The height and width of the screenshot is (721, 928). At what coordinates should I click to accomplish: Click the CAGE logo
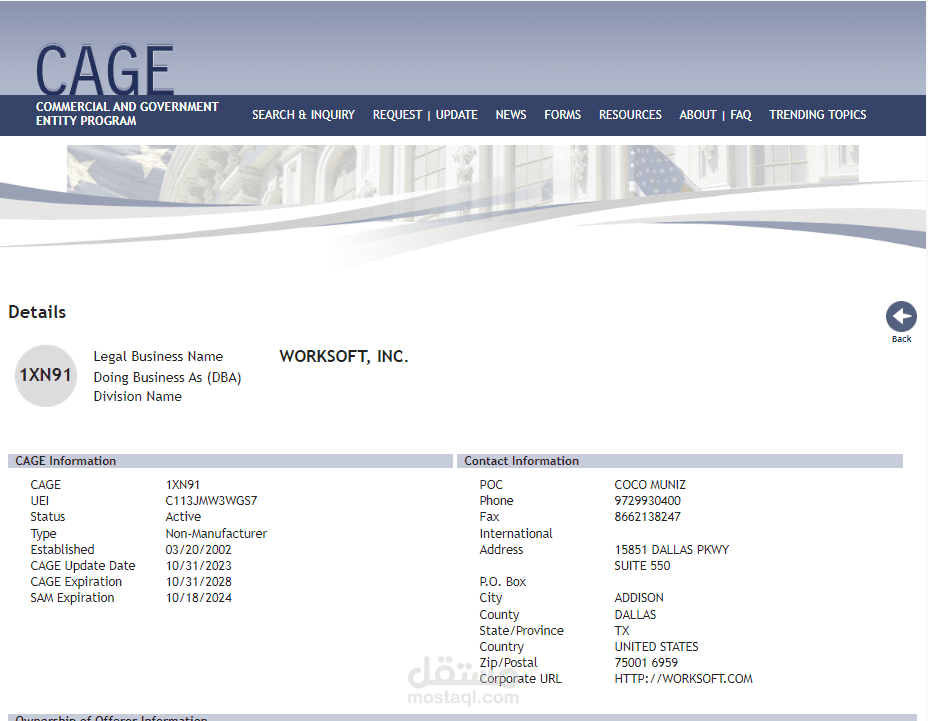pos(105,70)
